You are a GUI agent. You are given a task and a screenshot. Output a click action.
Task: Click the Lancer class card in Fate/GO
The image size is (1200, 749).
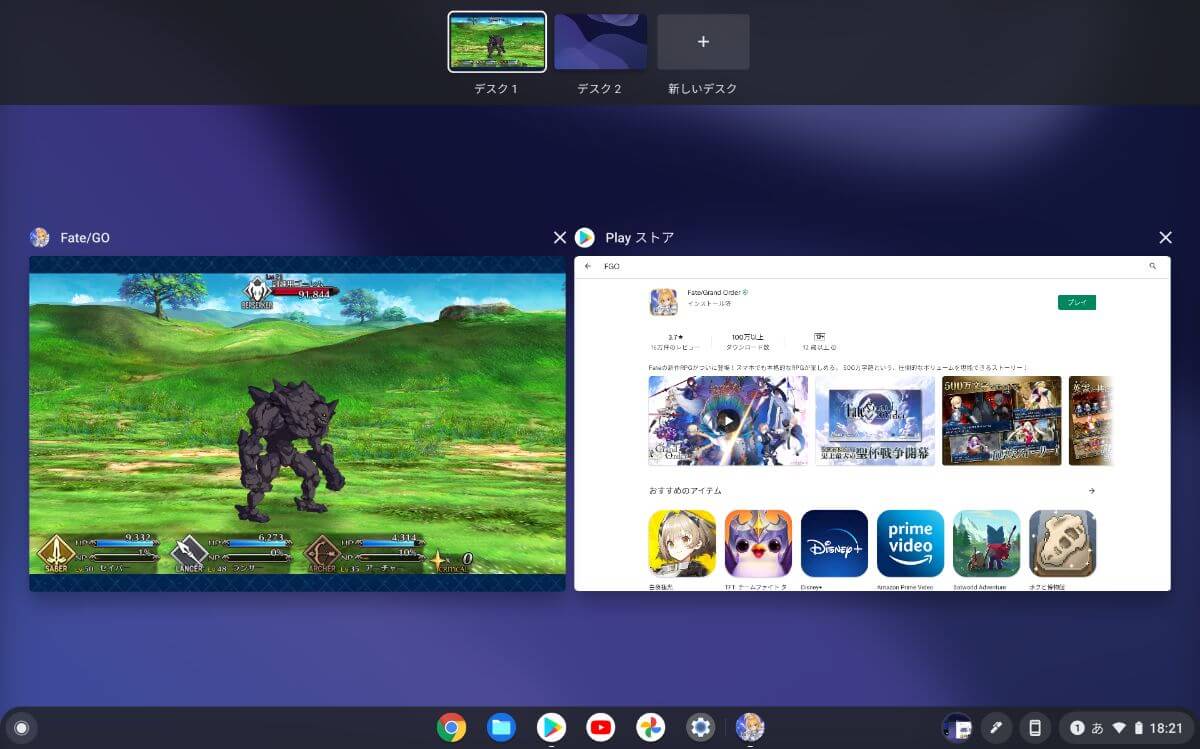click(x=188, y=553)
